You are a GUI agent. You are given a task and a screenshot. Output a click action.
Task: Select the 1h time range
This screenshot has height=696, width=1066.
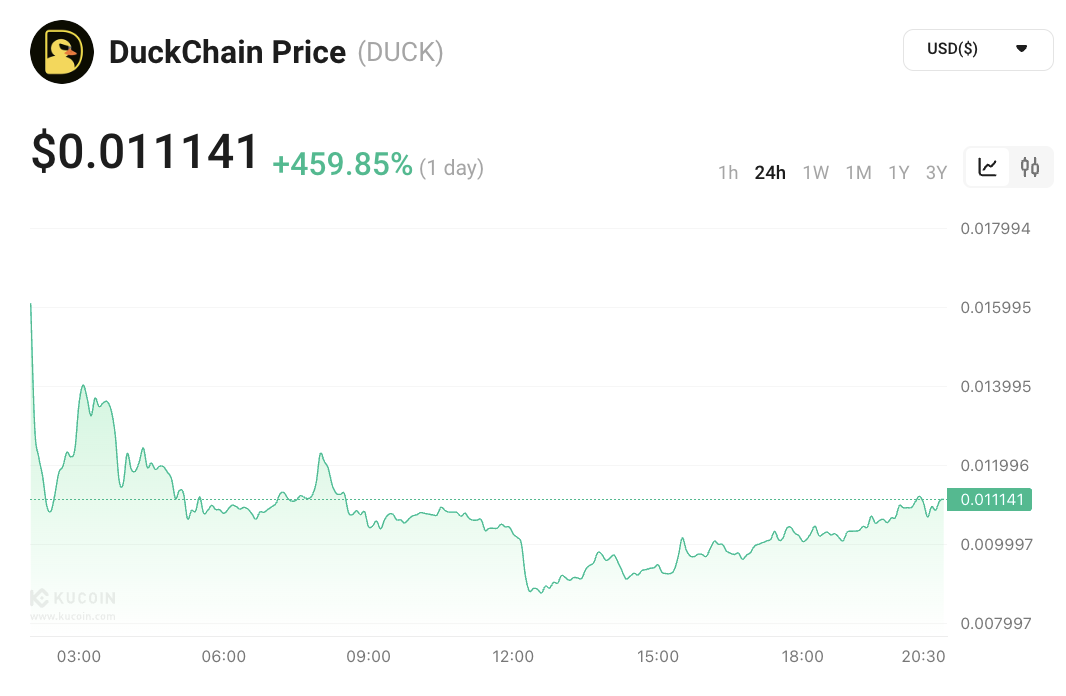pos(728,173)
